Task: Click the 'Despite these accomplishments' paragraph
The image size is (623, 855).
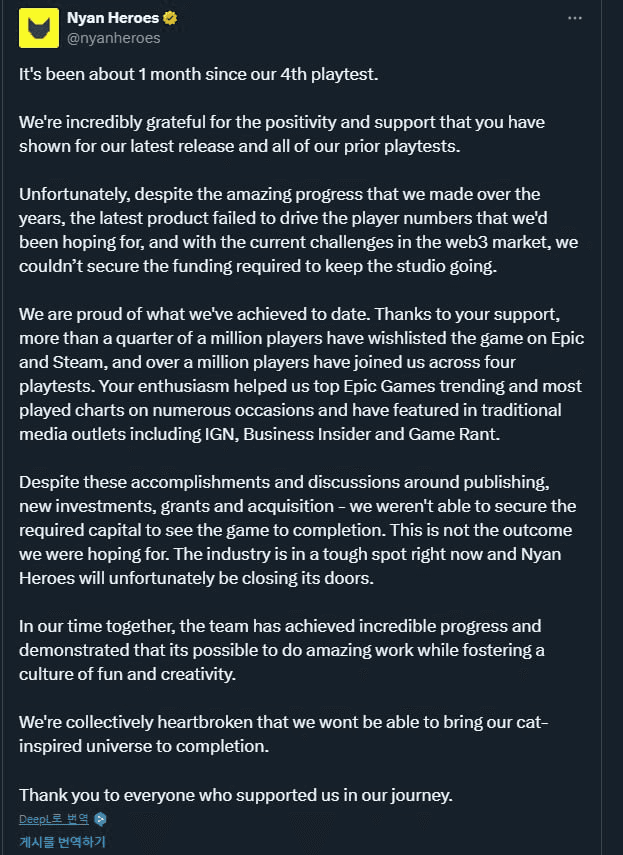Action: (298, 530)
